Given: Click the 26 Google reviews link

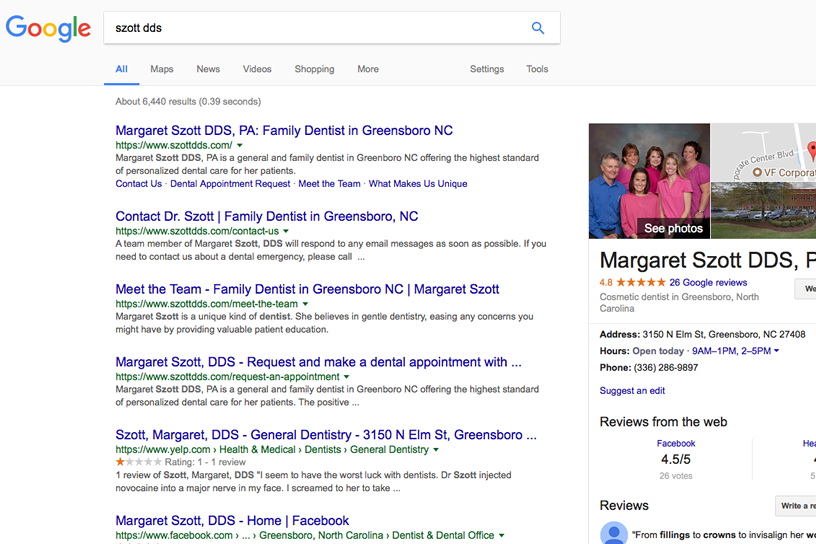Looking at the screenshot, I should (708, 283).
